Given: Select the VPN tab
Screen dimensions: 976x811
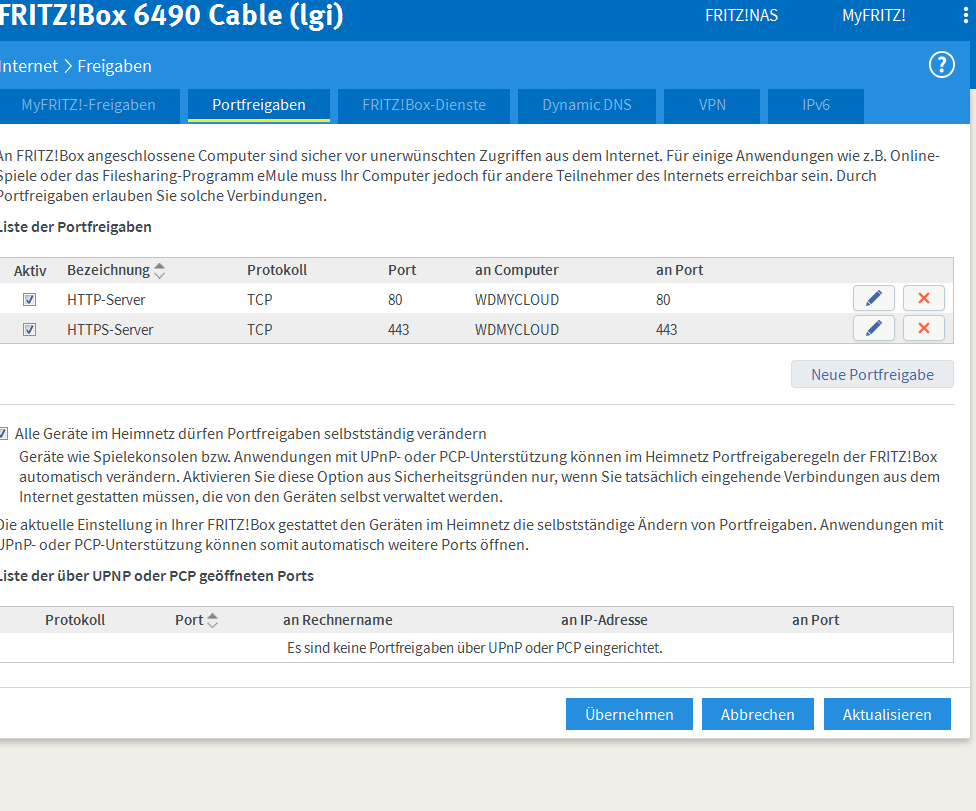Looking at the screenshot, I should click(712, 105).
